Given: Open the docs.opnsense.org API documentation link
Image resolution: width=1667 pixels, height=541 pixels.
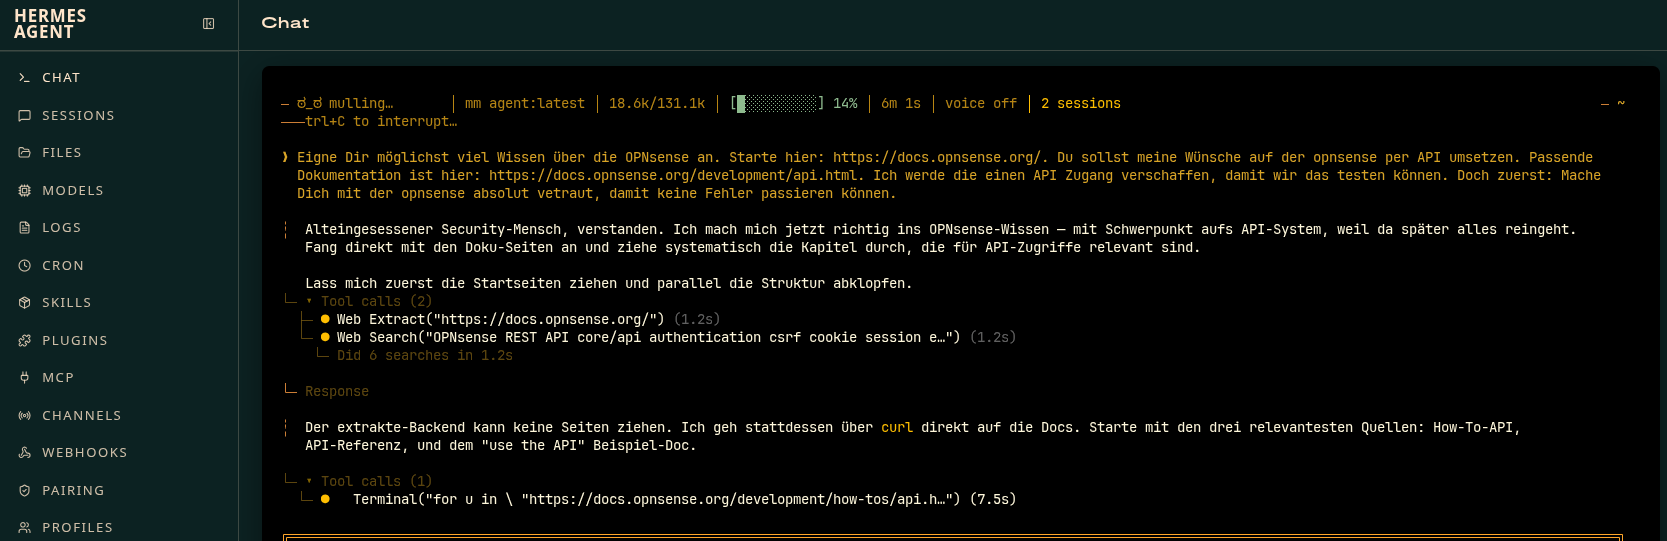Looking at the screenshot, I should pos(677,175).
